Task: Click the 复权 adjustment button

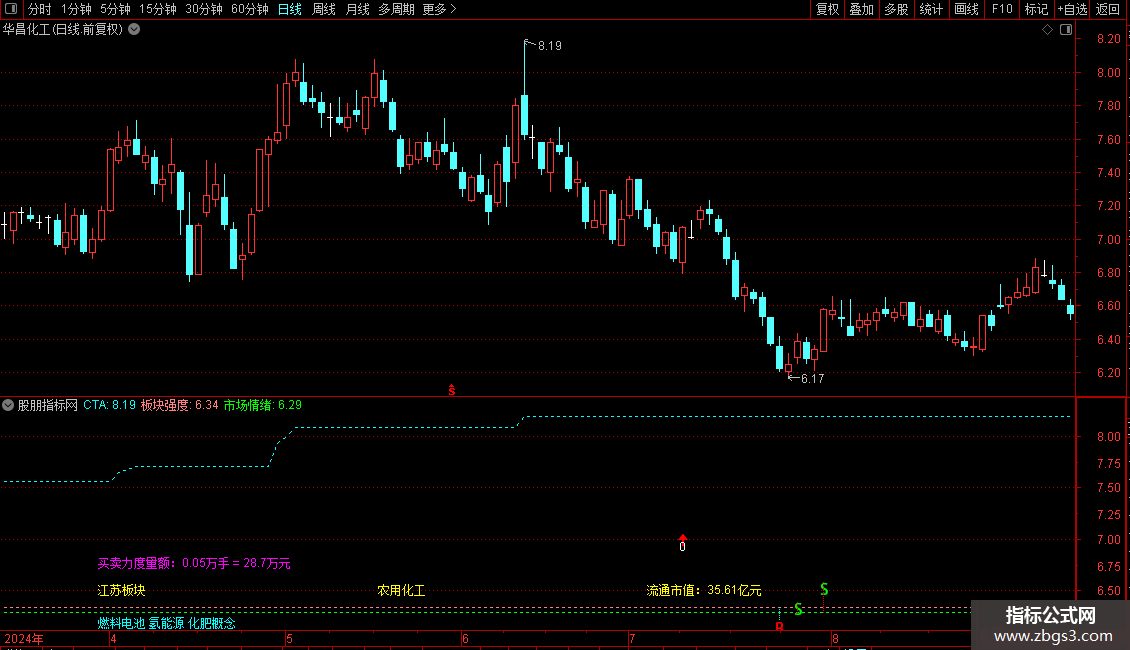Action: [827, 9]
